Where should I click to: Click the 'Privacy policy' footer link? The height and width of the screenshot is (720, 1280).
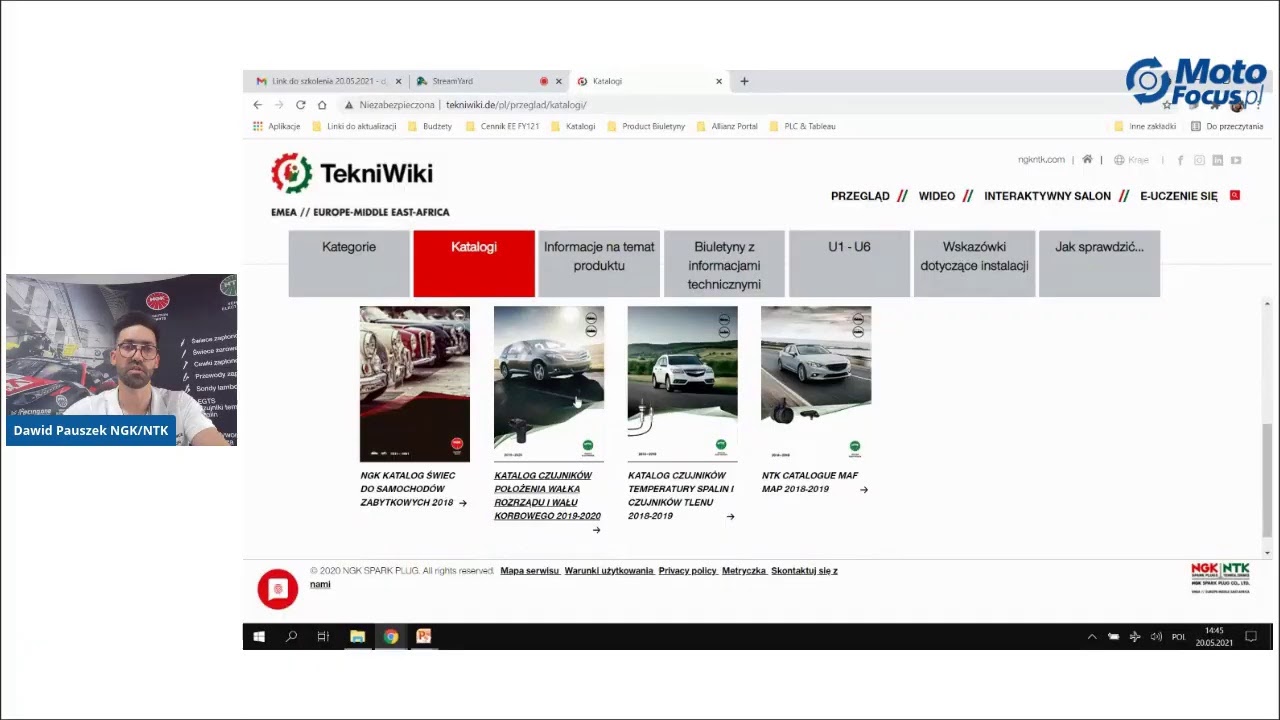pyautogui.click(x=688, y=571)
